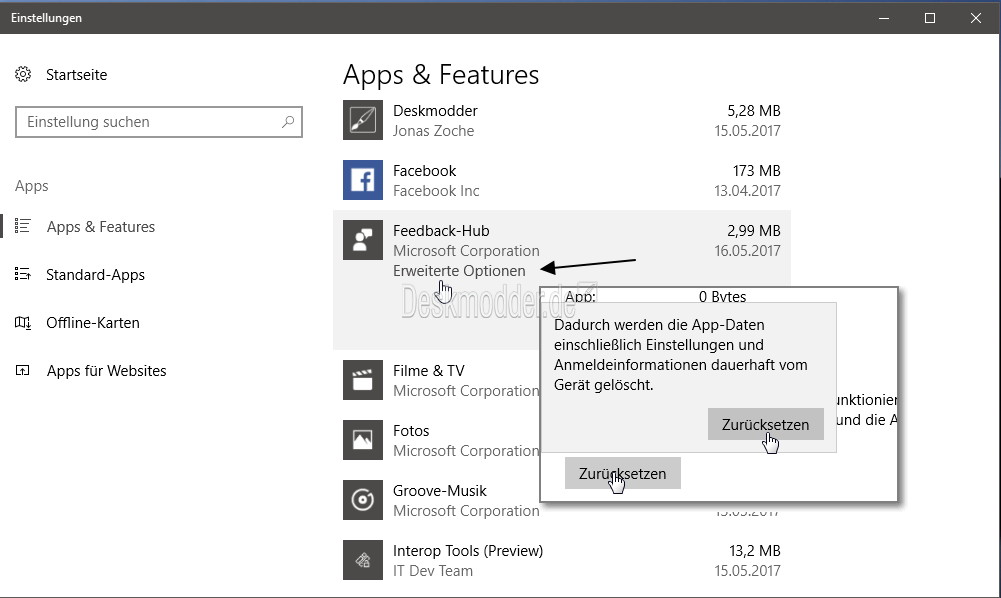This screenshot has width=1001, height=598.
Task: Click the magnifier search icon
Action: (288, 121)
